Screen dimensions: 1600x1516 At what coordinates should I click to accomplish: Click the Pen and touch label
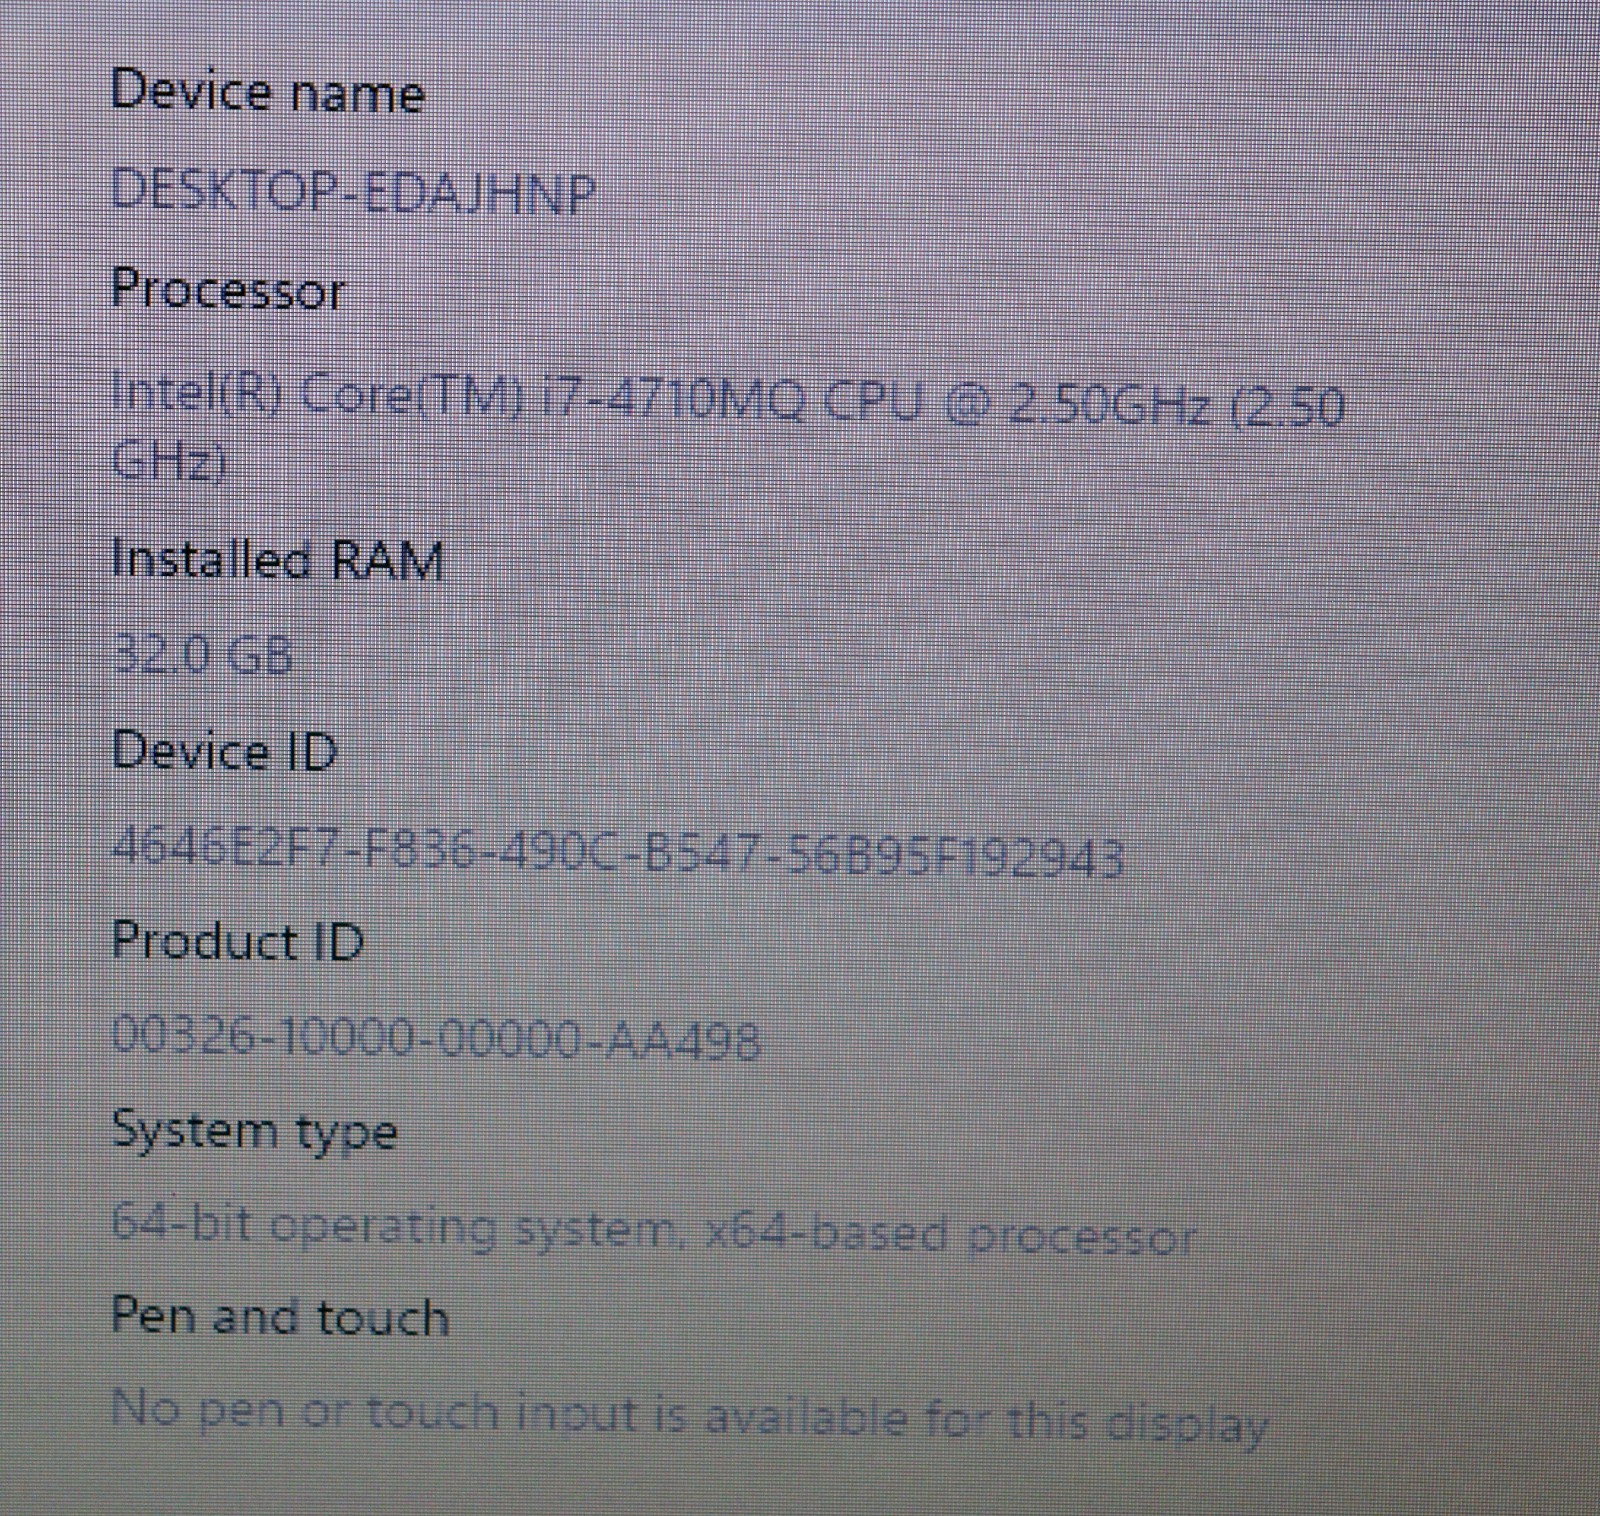(280, 1316)
